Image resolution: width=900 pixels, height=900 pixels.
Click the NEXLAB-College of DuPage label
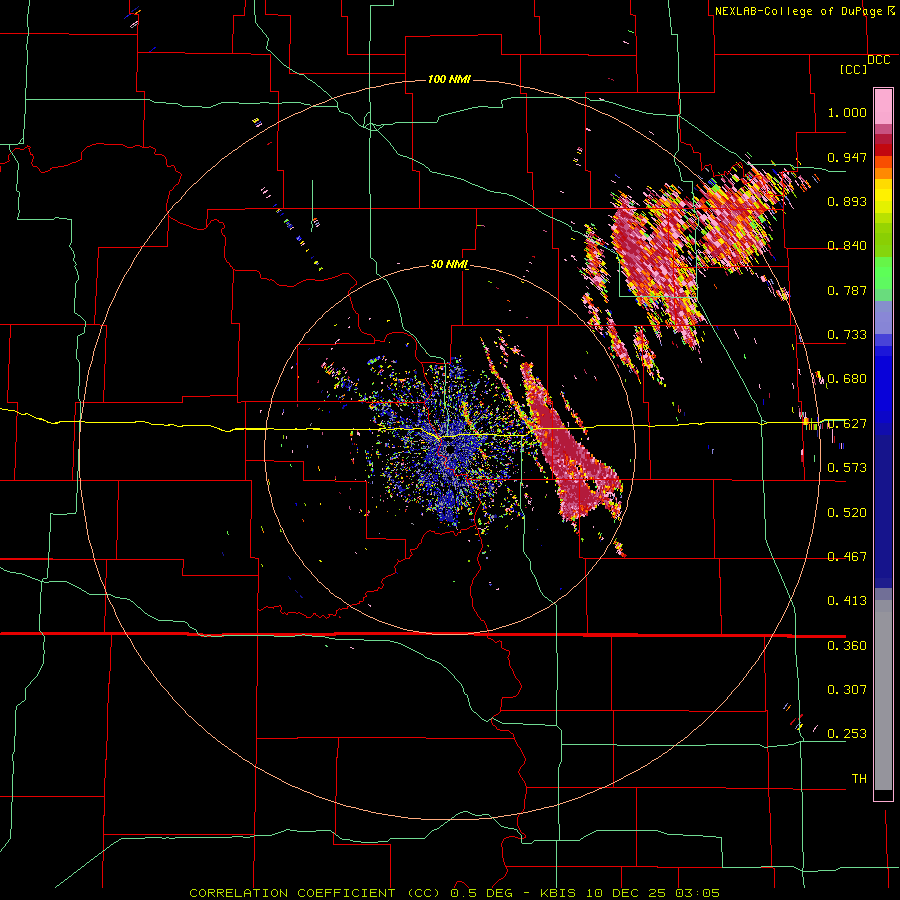click(798, 11)
